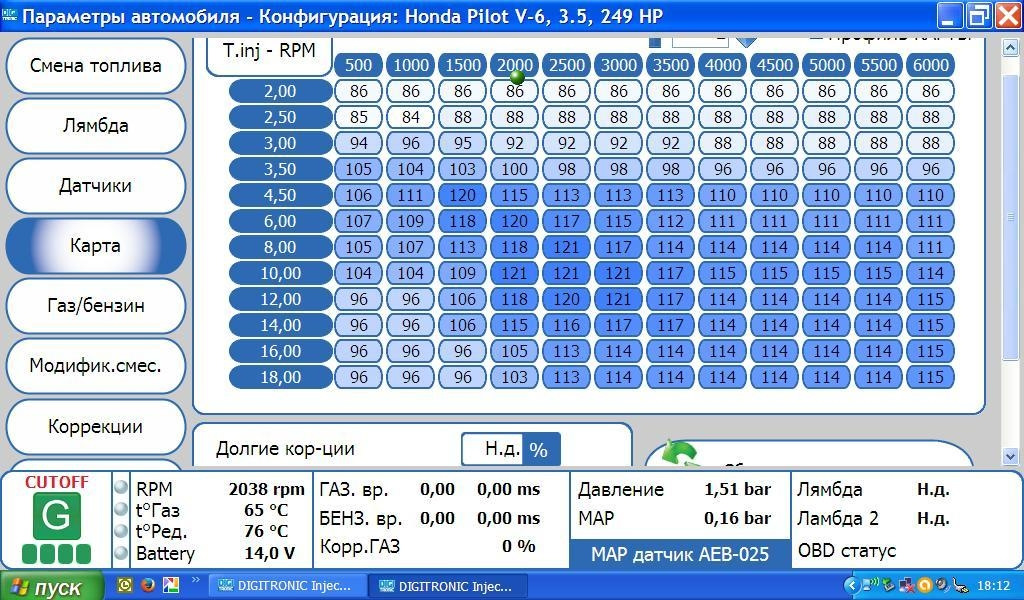Click cell 103 in row 18,00 column 2000

pos(515,377)
